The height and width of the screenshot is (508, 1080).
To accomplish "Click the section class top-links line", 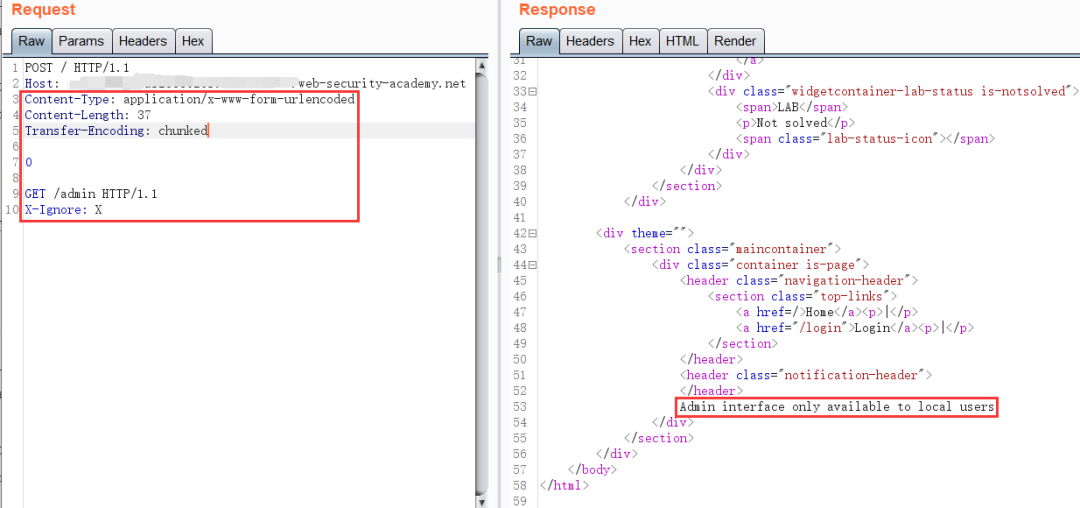I will coord(802,297).
